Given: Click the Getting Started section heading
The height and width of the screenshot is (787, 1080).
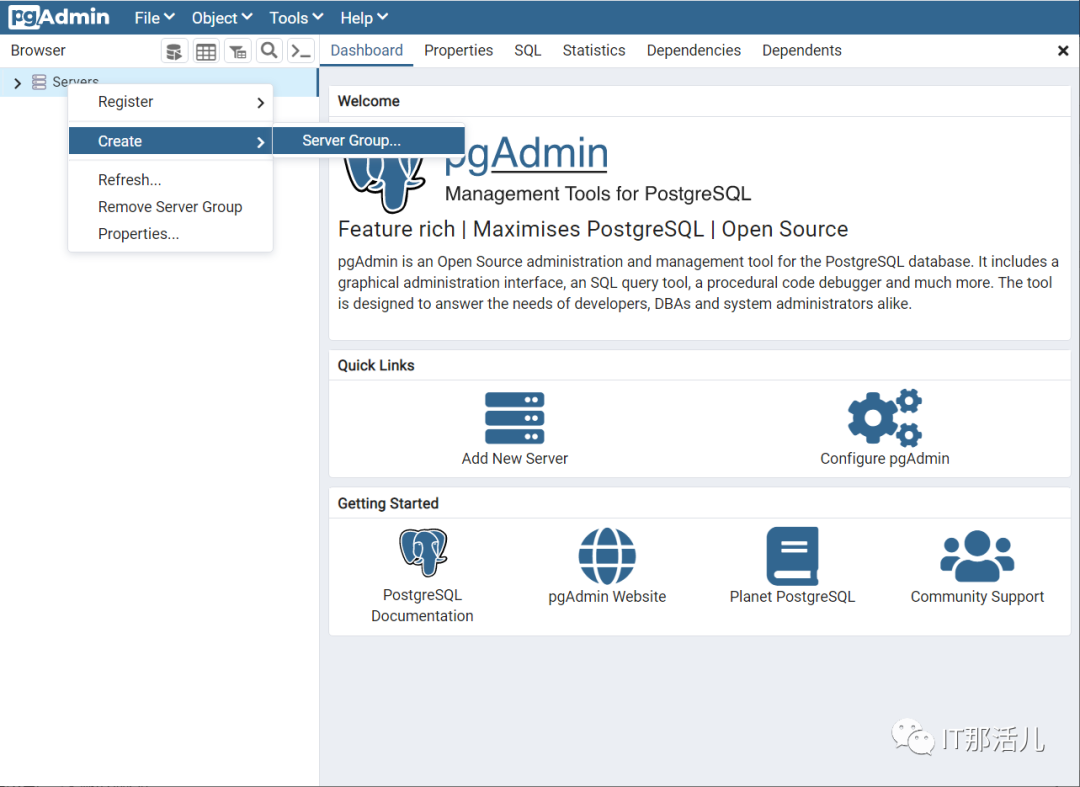Looking at the screenshot, I should (388, 503).
